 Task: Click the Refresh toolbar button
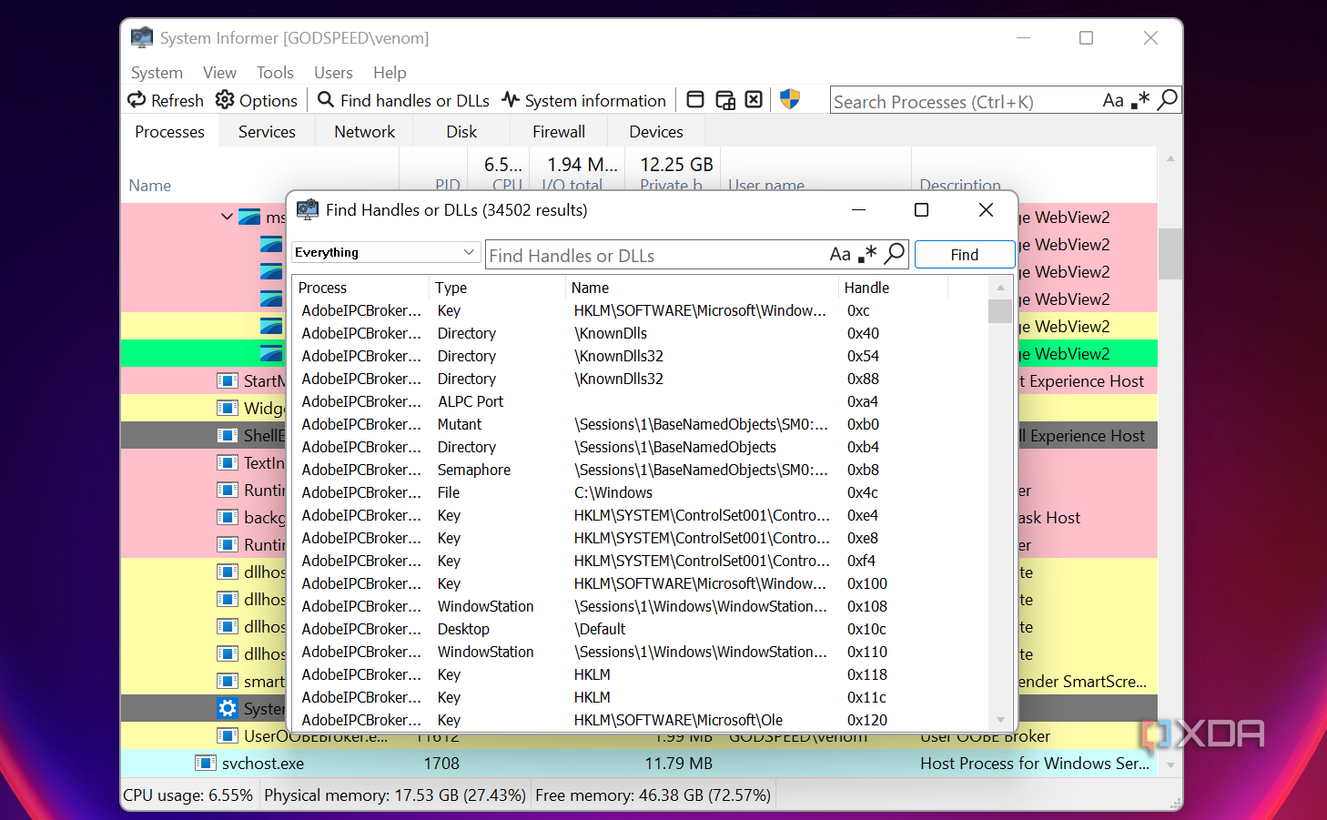click(165, 100)
